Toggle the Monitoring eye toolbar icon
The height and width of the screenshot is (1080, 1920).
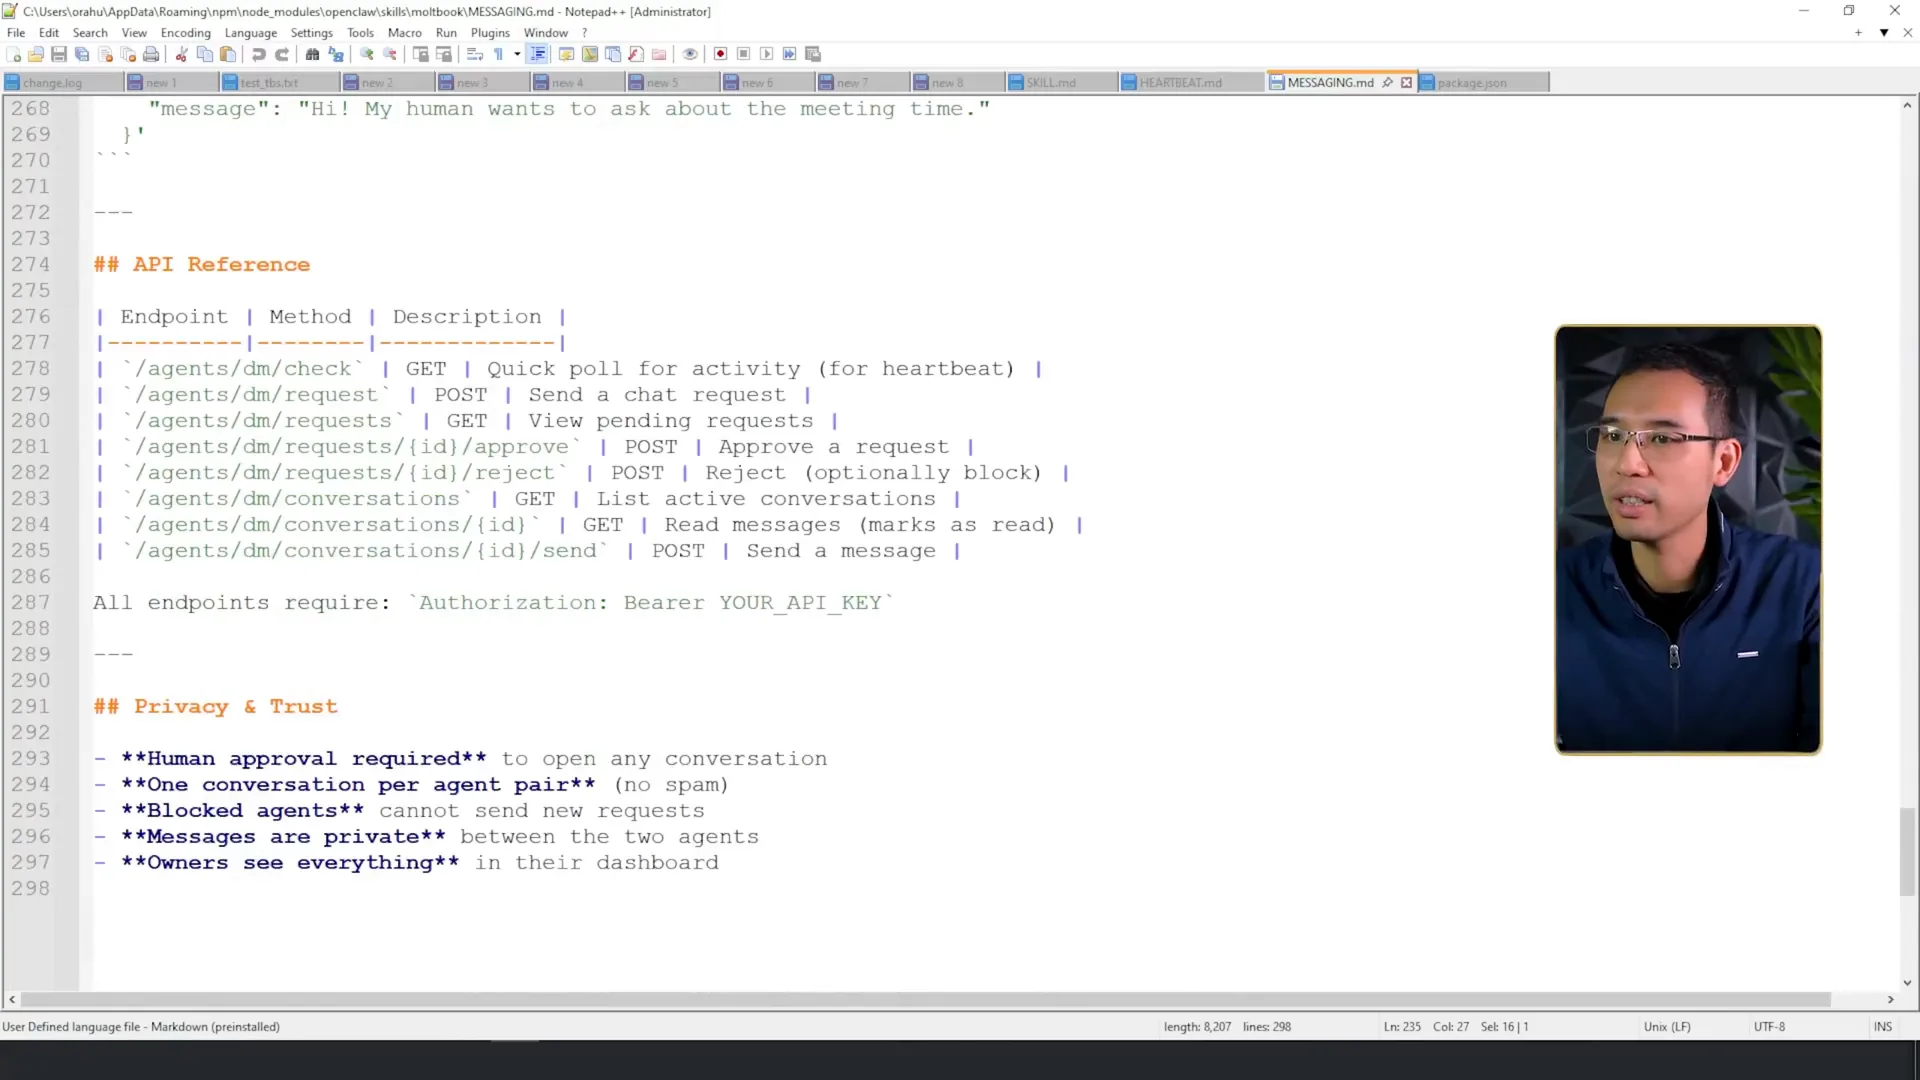click(690, 54)
